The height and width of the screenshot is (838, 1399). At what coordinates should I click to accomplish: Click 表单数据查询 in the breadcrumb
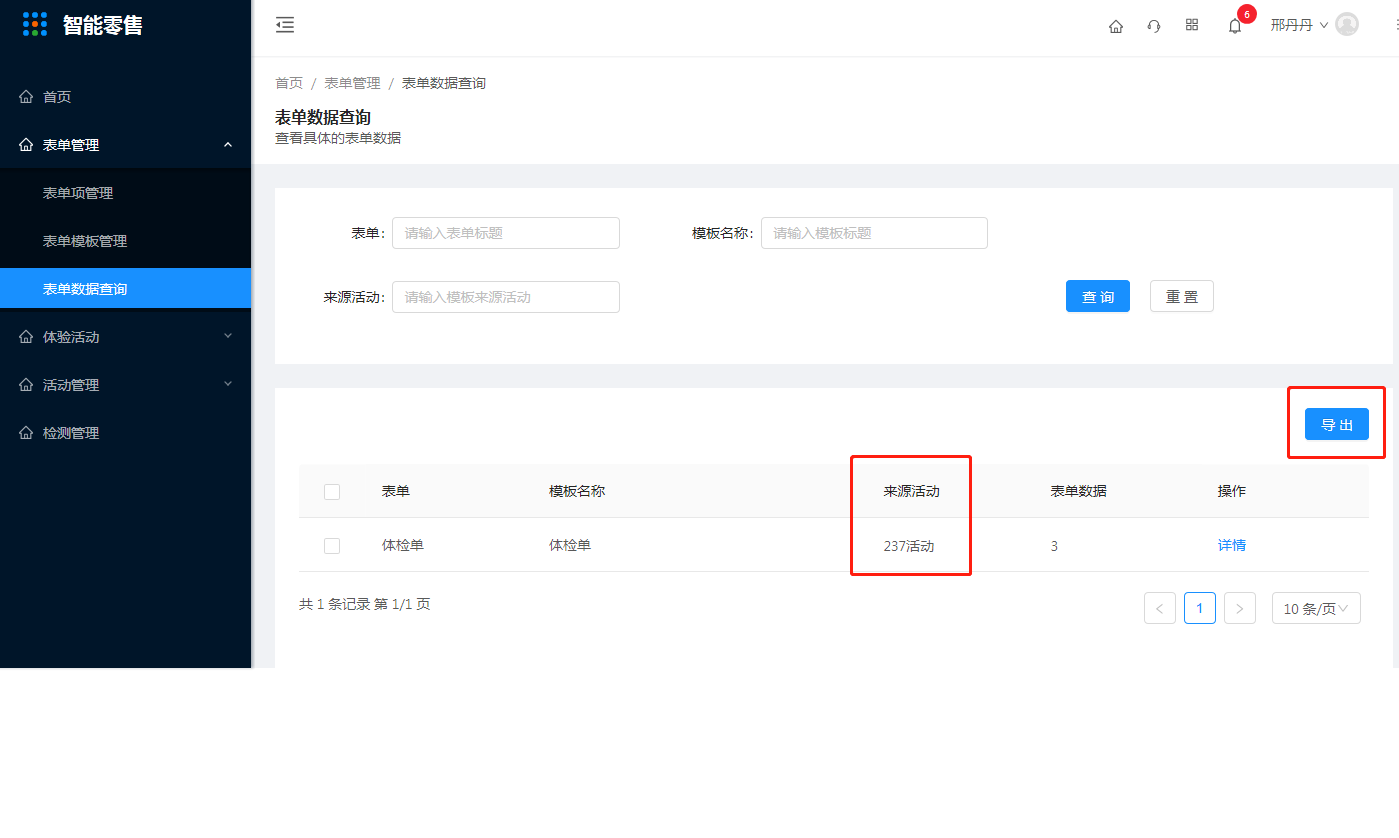pyautogui.click(x=444, y=83)
